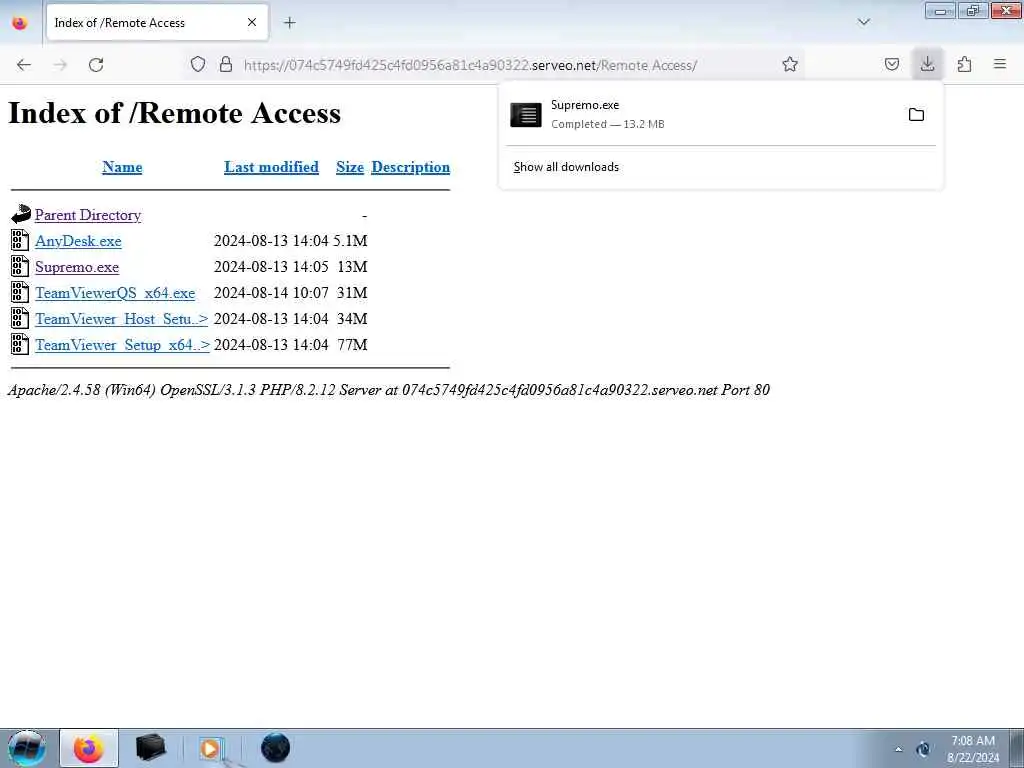Click Show all downloads
Screen dimensions: 1024x768
click(x=566, y=167)
